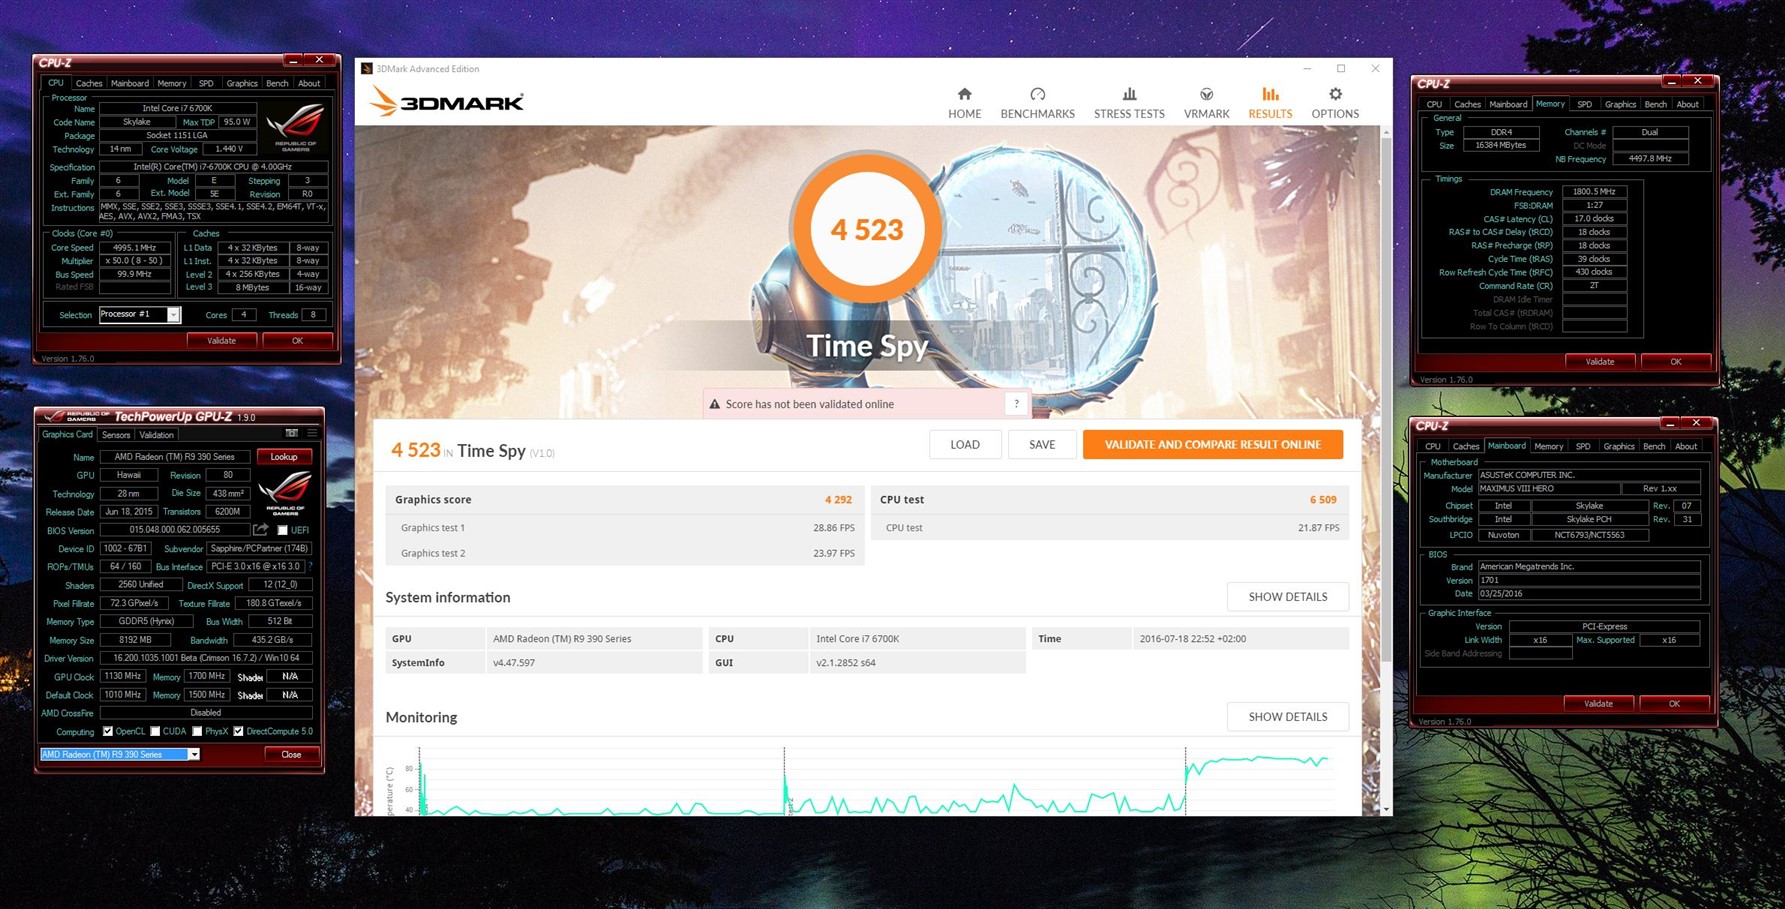
Task: Click the GPU-Z BIOS share/export icon
Action: 261,530
